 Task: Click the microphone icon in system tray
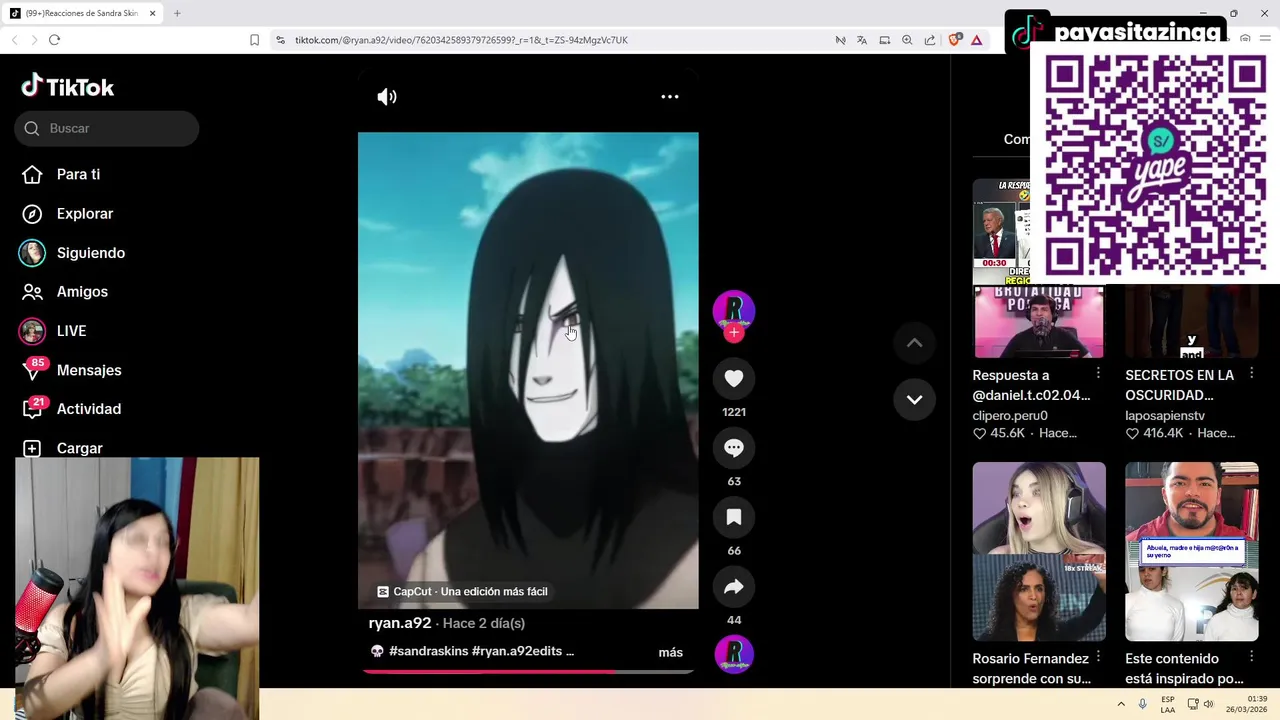pyautogui.click(x=1143, y=704)
